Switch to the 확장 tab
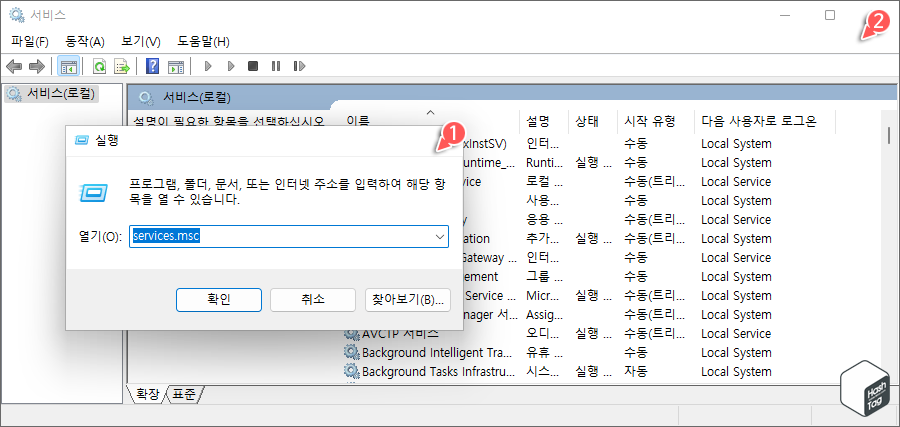900x427 pixels. tap(148, 394)
